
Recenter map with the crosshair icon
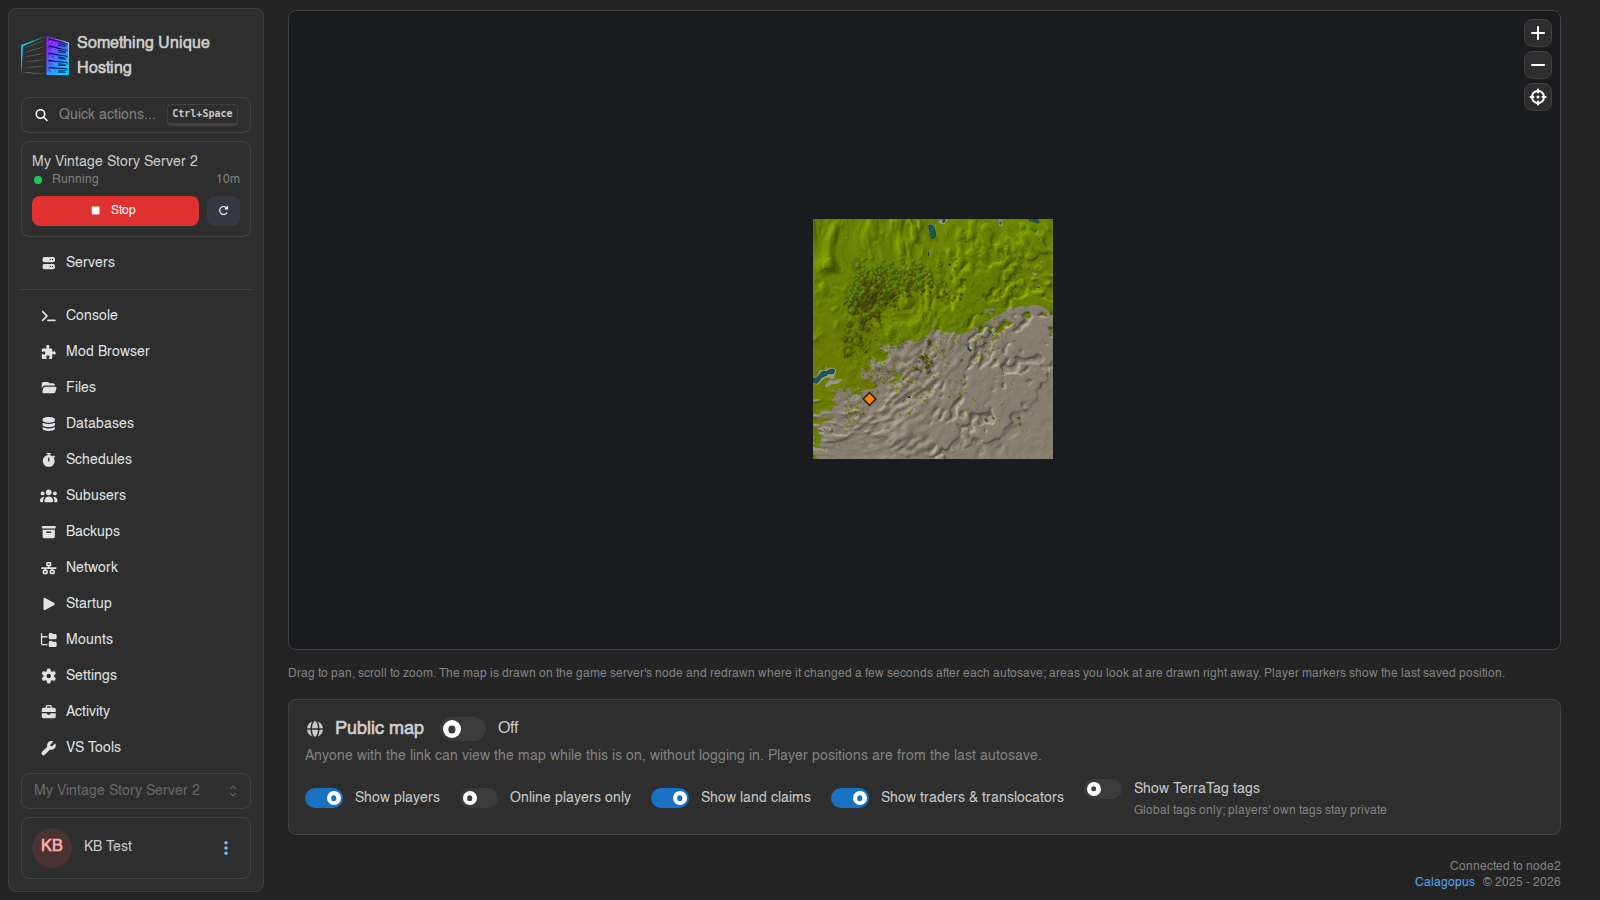1538,97
